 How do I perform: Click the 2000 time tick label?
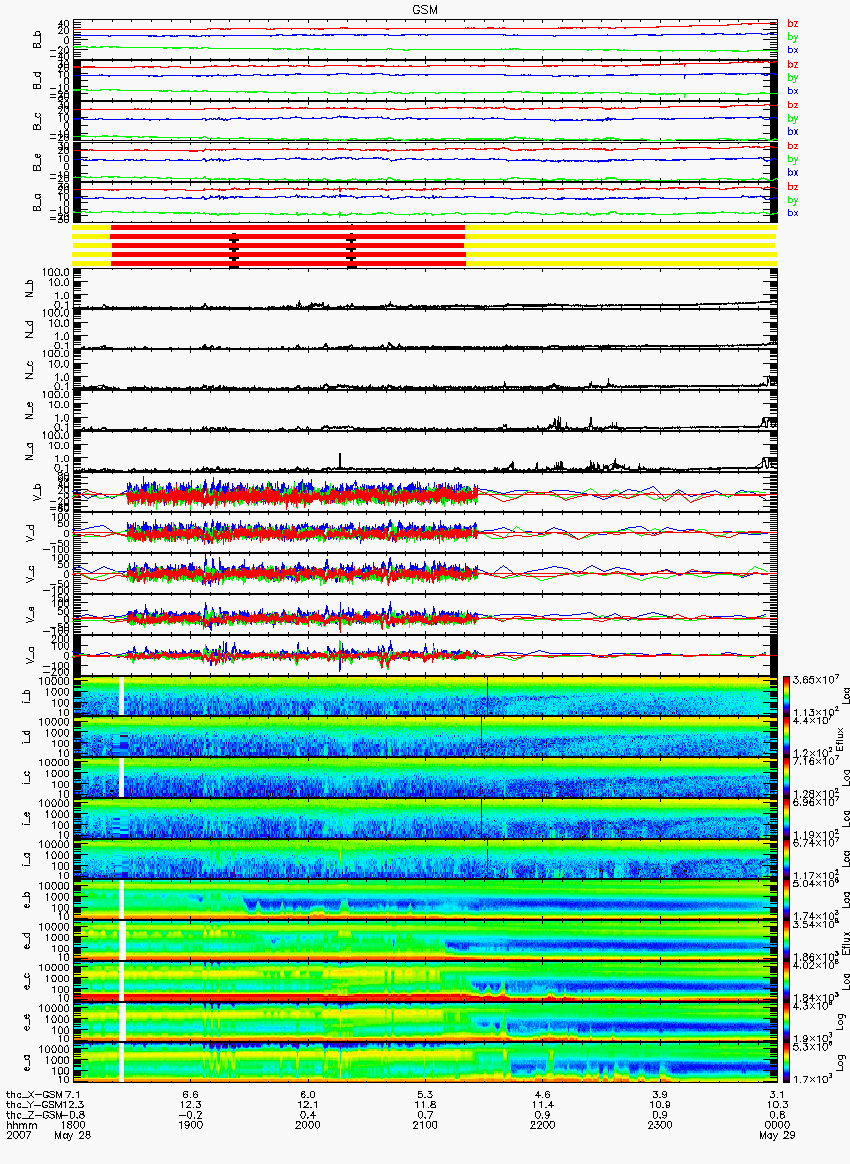307,1125
